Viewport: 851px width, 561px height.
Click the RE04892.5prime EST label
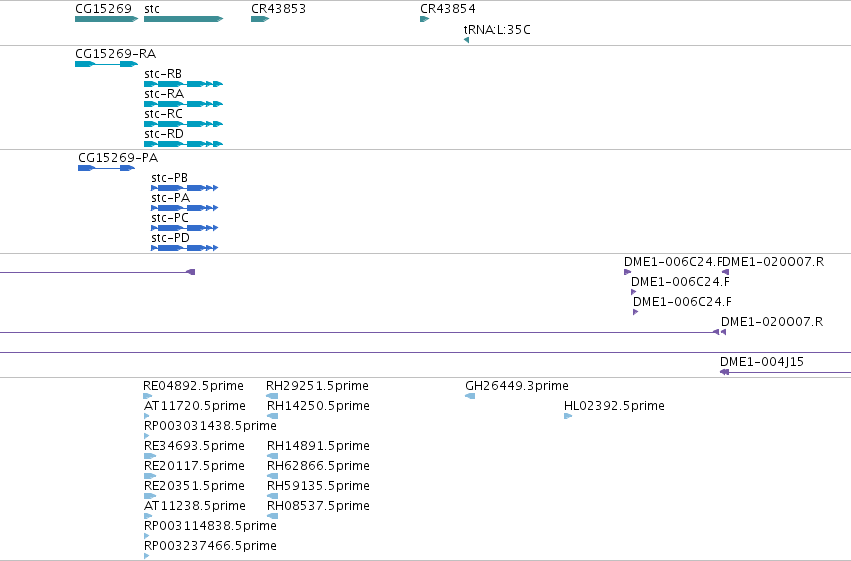(193, 386)
